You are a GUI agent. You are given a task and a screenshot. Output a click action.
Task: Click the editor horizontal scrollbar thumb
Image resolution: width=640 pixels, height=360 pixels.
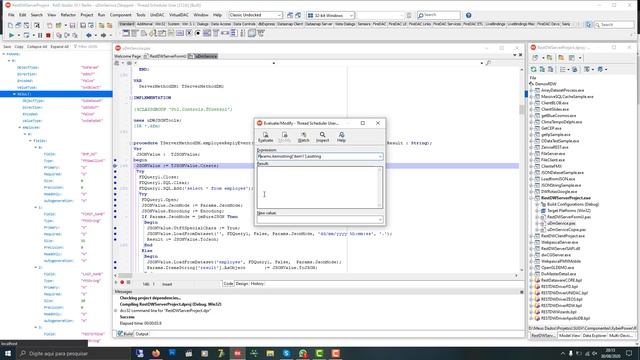pyautogui.click(x=125, y=276)
